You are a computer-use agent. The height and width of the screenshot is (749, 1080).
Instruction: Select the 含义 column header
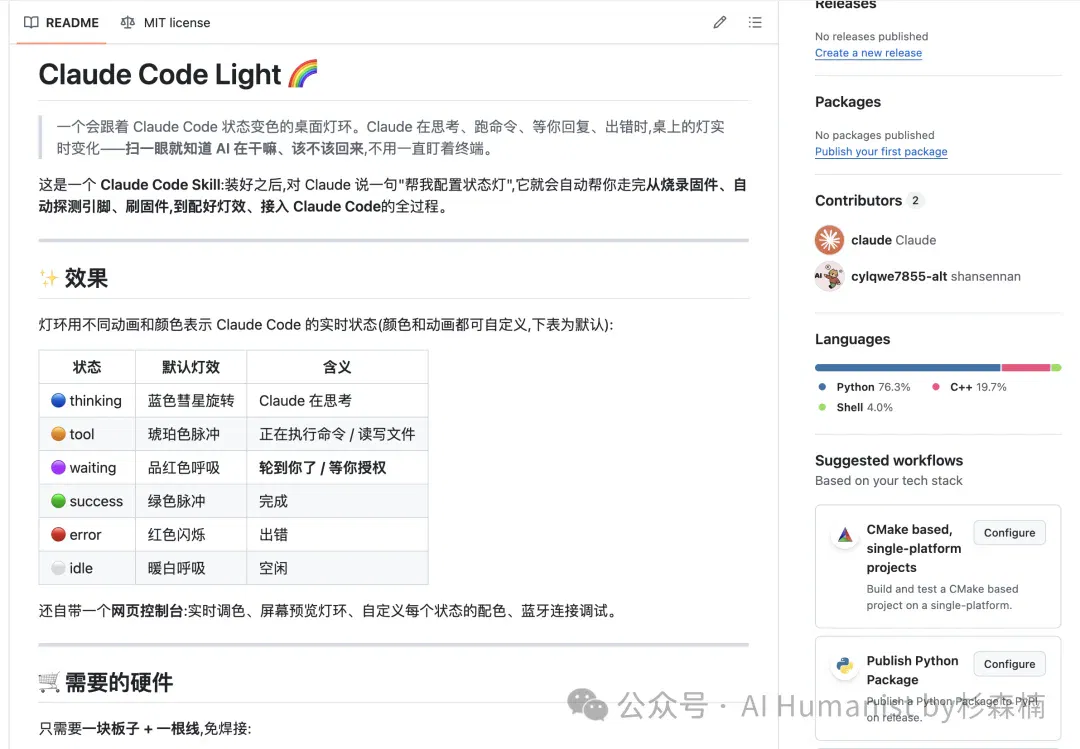[338, 367]
